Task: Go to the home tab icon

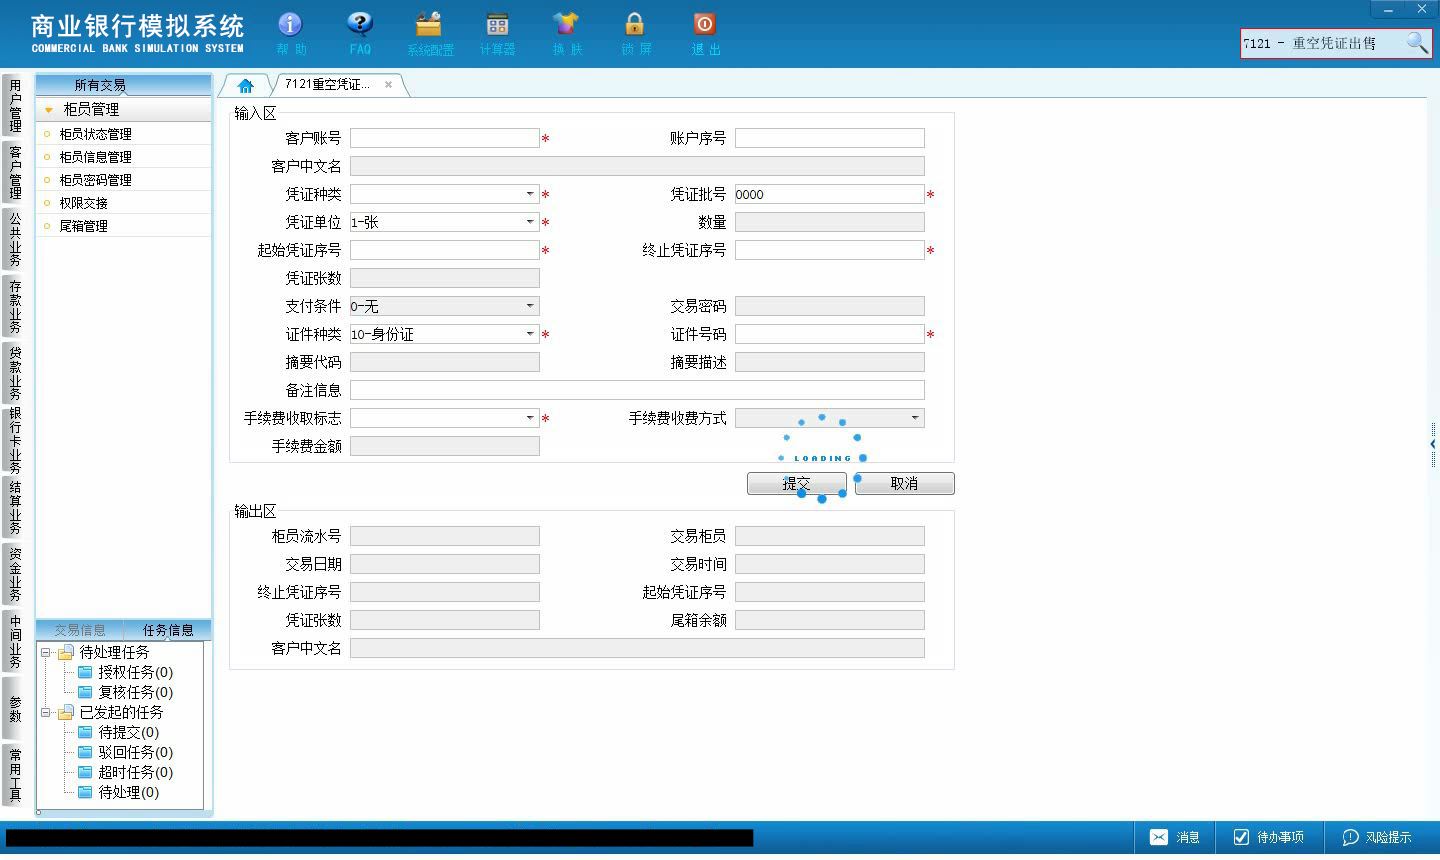Action: (x=245, y=86)
